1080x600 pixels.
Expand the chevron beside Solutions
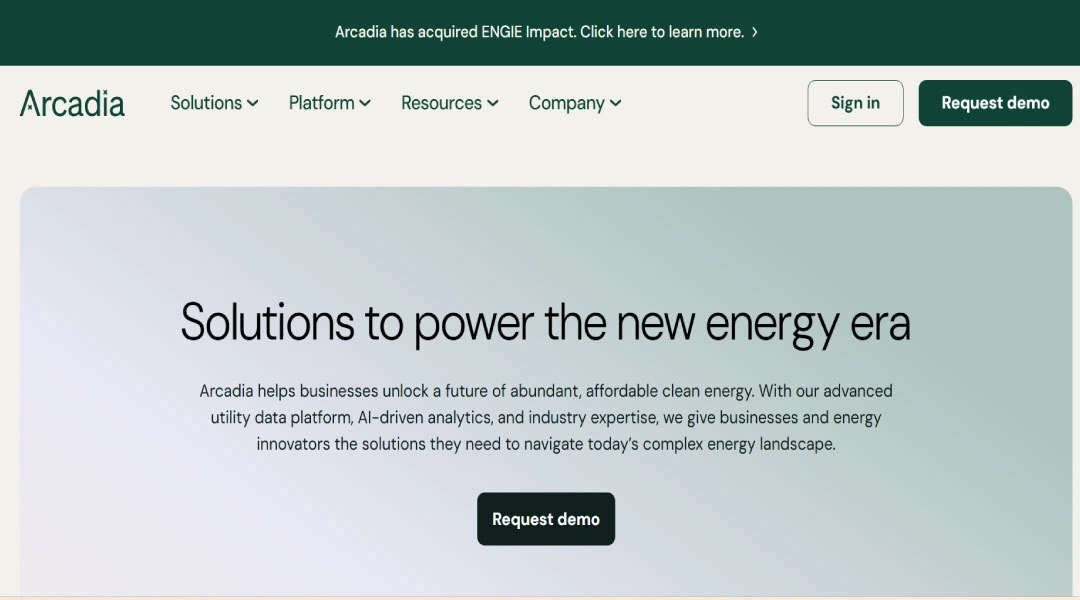point(253,103)
